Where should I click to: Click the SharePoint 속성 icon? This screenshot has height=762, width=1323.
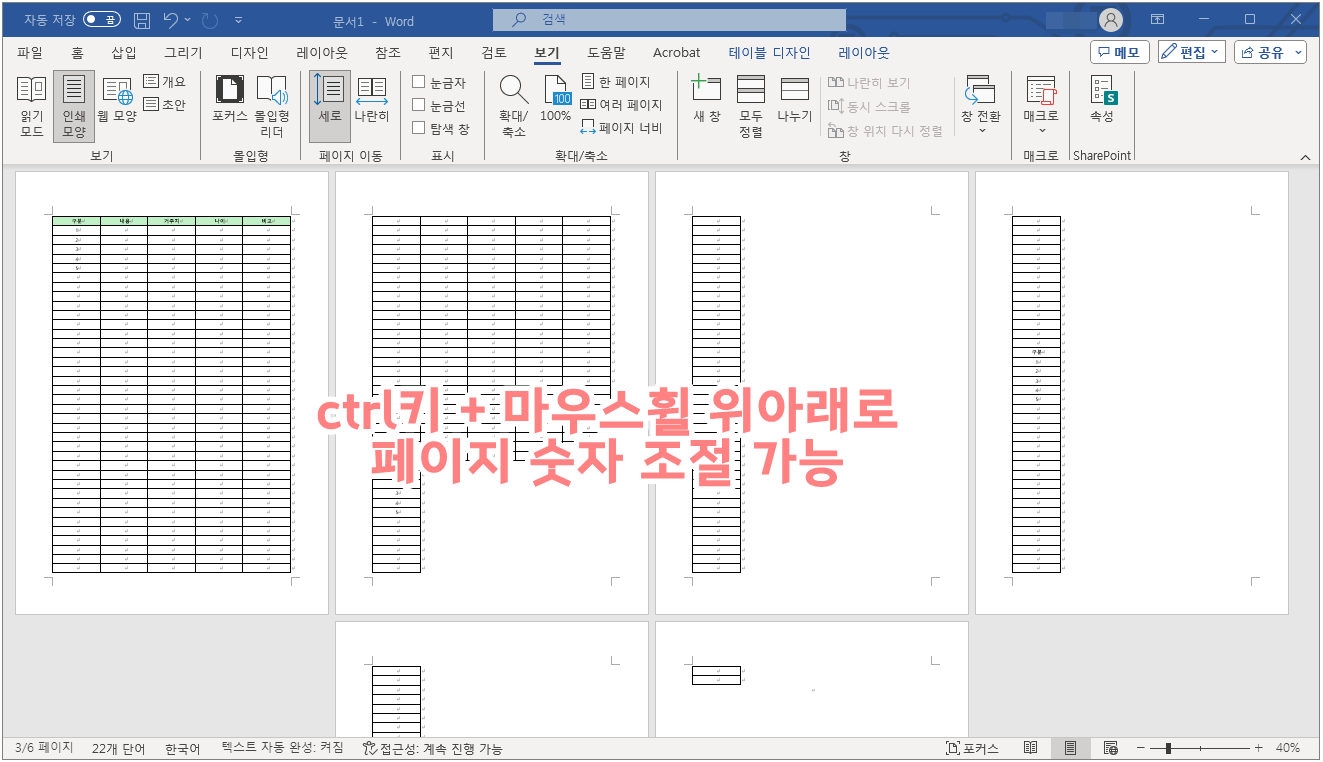(x=1102, y=104)
